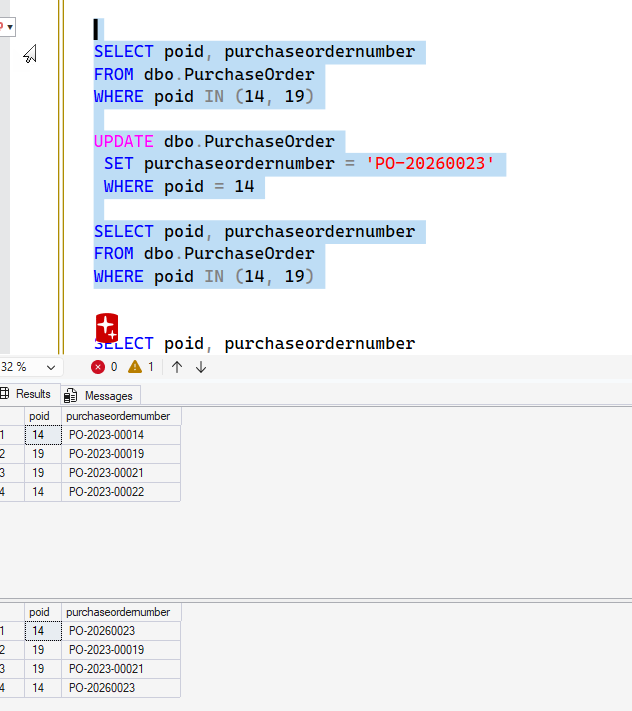Switch to the Results tab
Viewport: 632px width, 711px height.
32,394
